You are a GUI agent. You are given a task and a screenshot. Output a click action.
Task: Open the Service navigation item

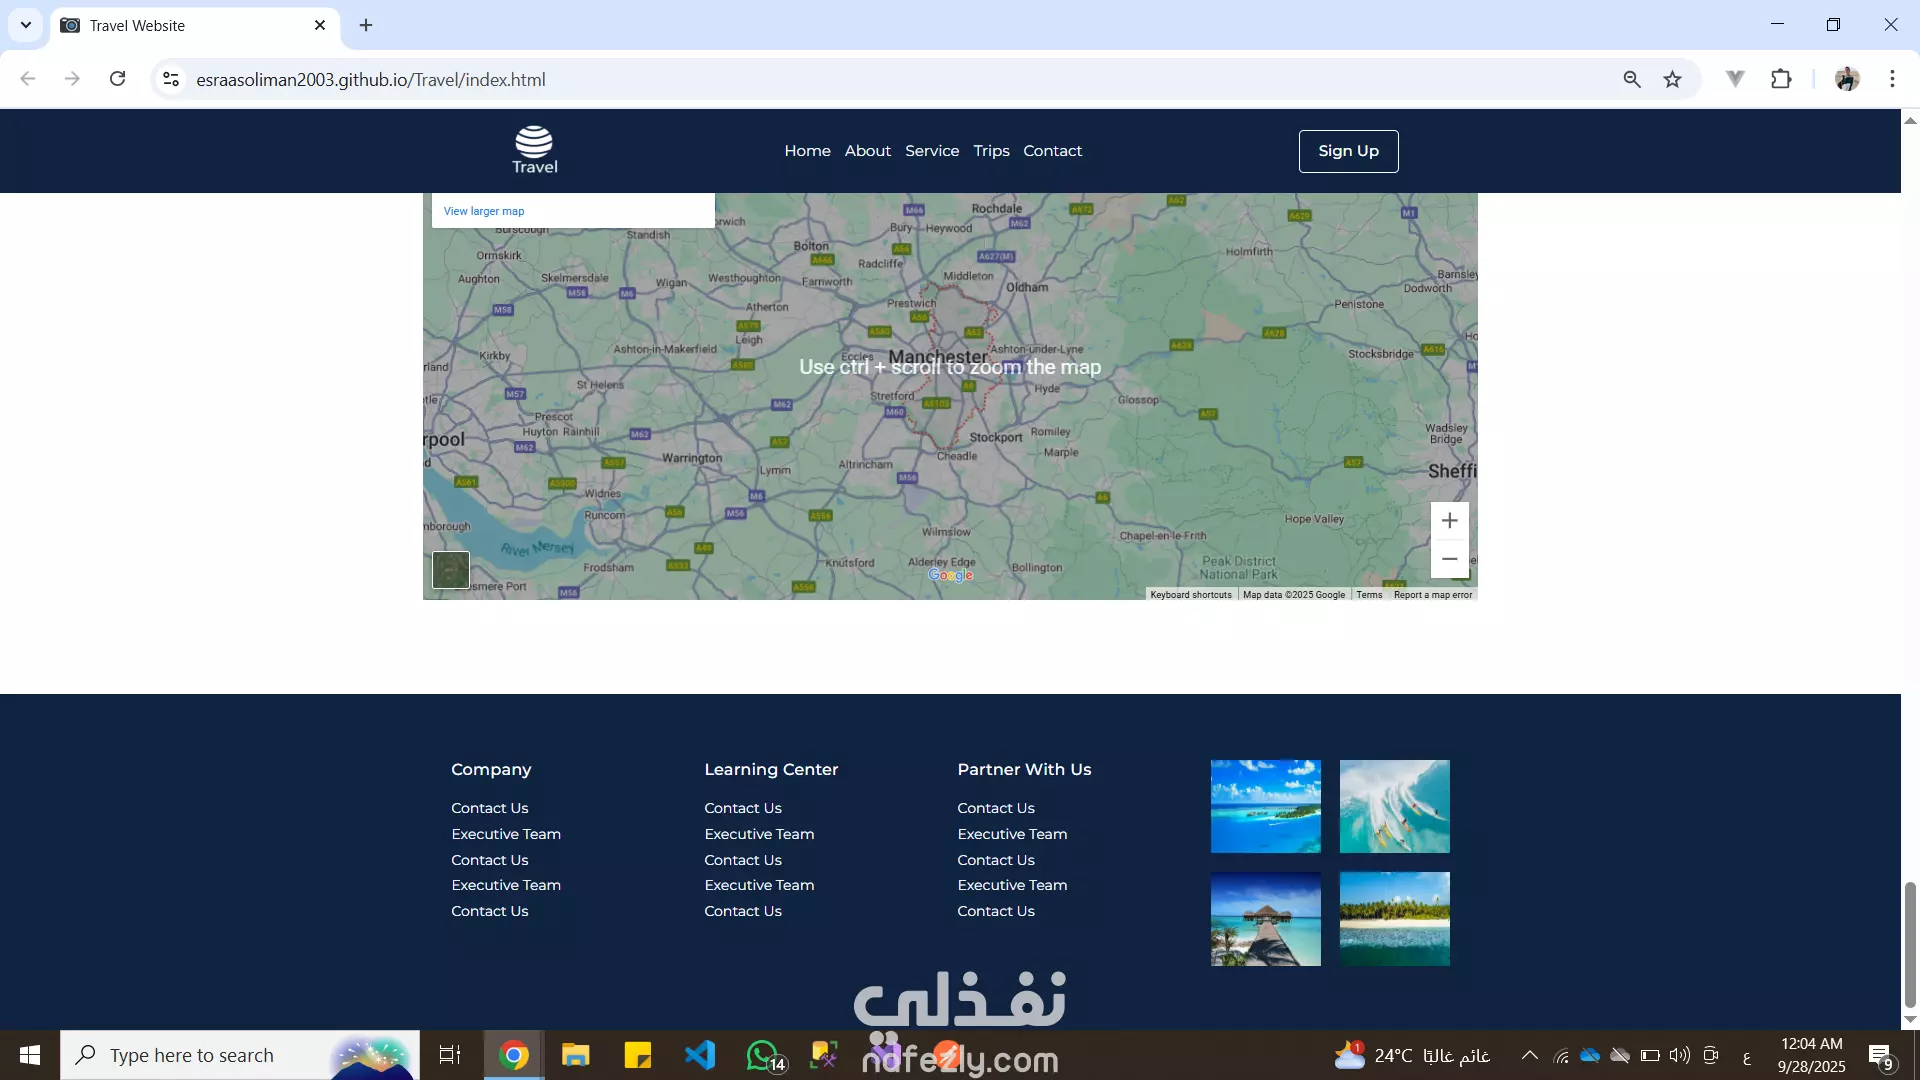point(932,151)
